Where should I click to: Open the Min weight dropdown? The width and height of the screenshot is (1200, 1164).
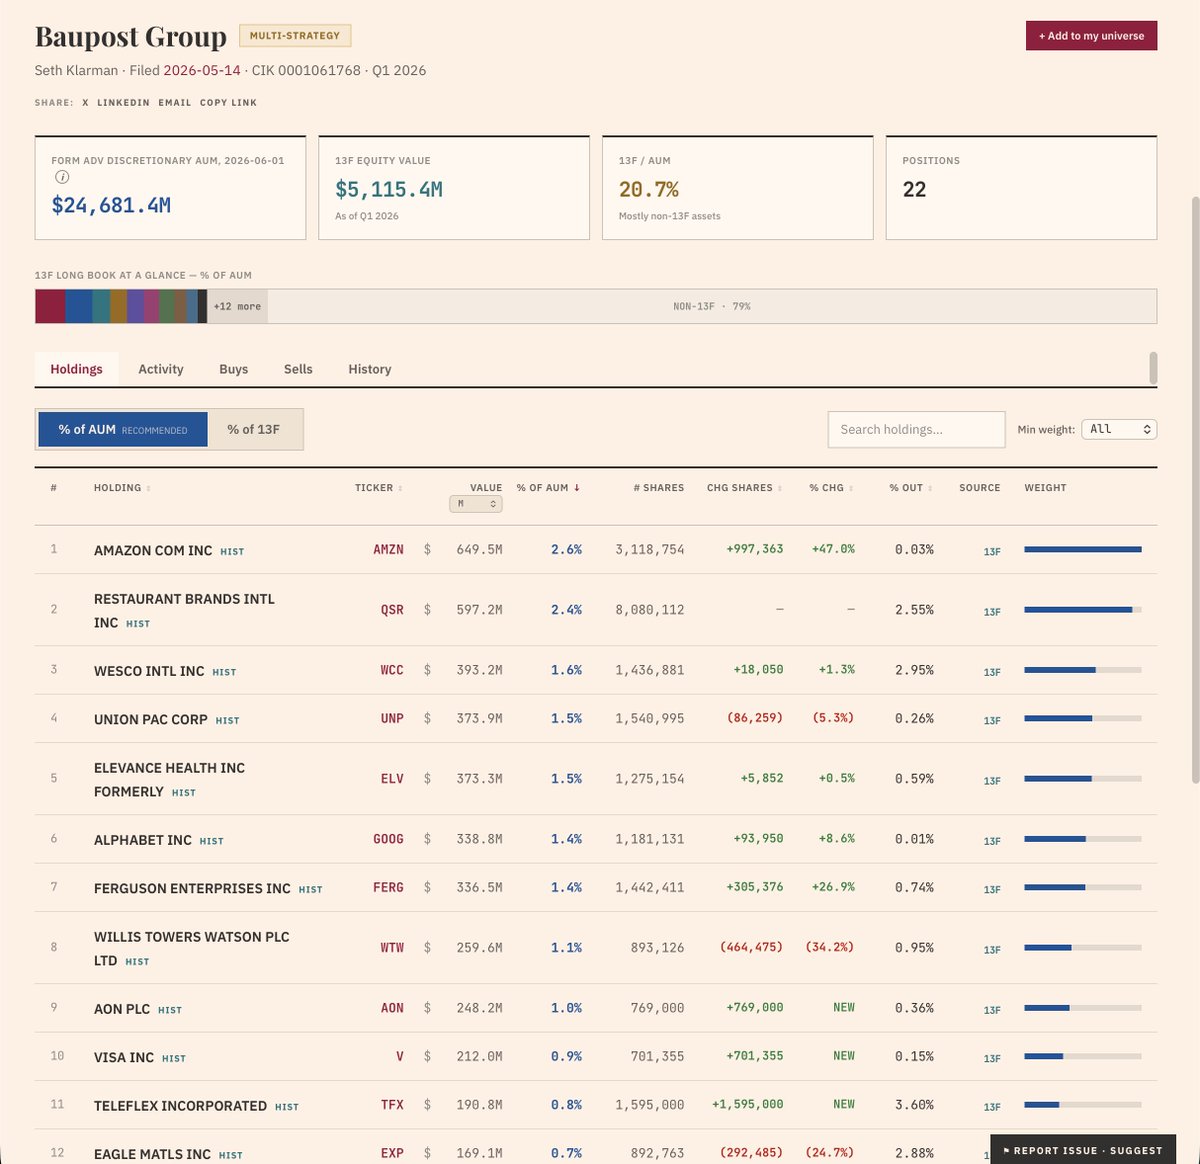1119,429
